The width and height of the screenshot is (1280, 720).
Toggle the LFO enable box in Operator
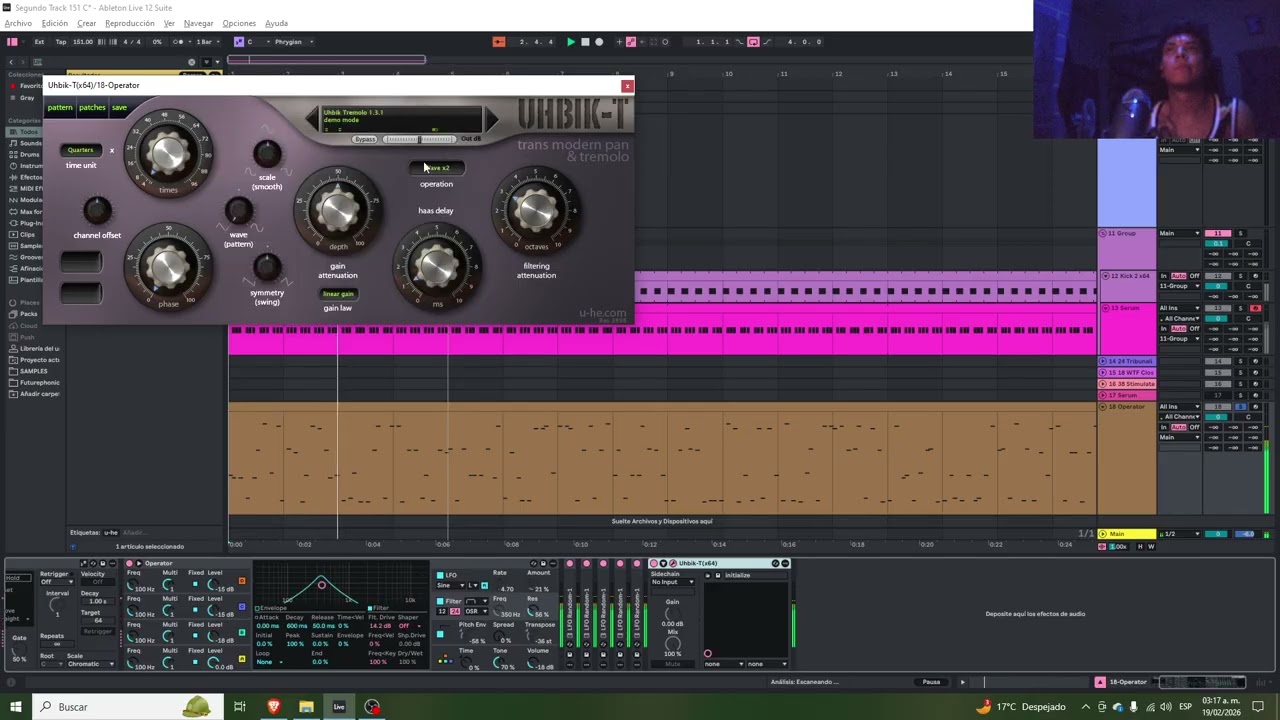click(x=440, y=575)
